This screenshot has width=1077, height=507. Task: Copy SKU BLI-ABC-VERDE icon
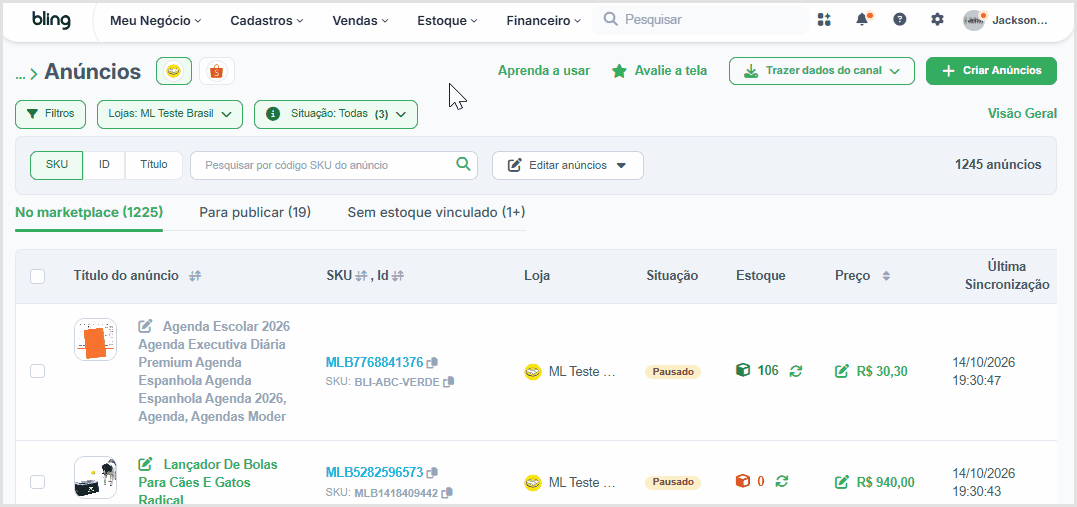449,381
